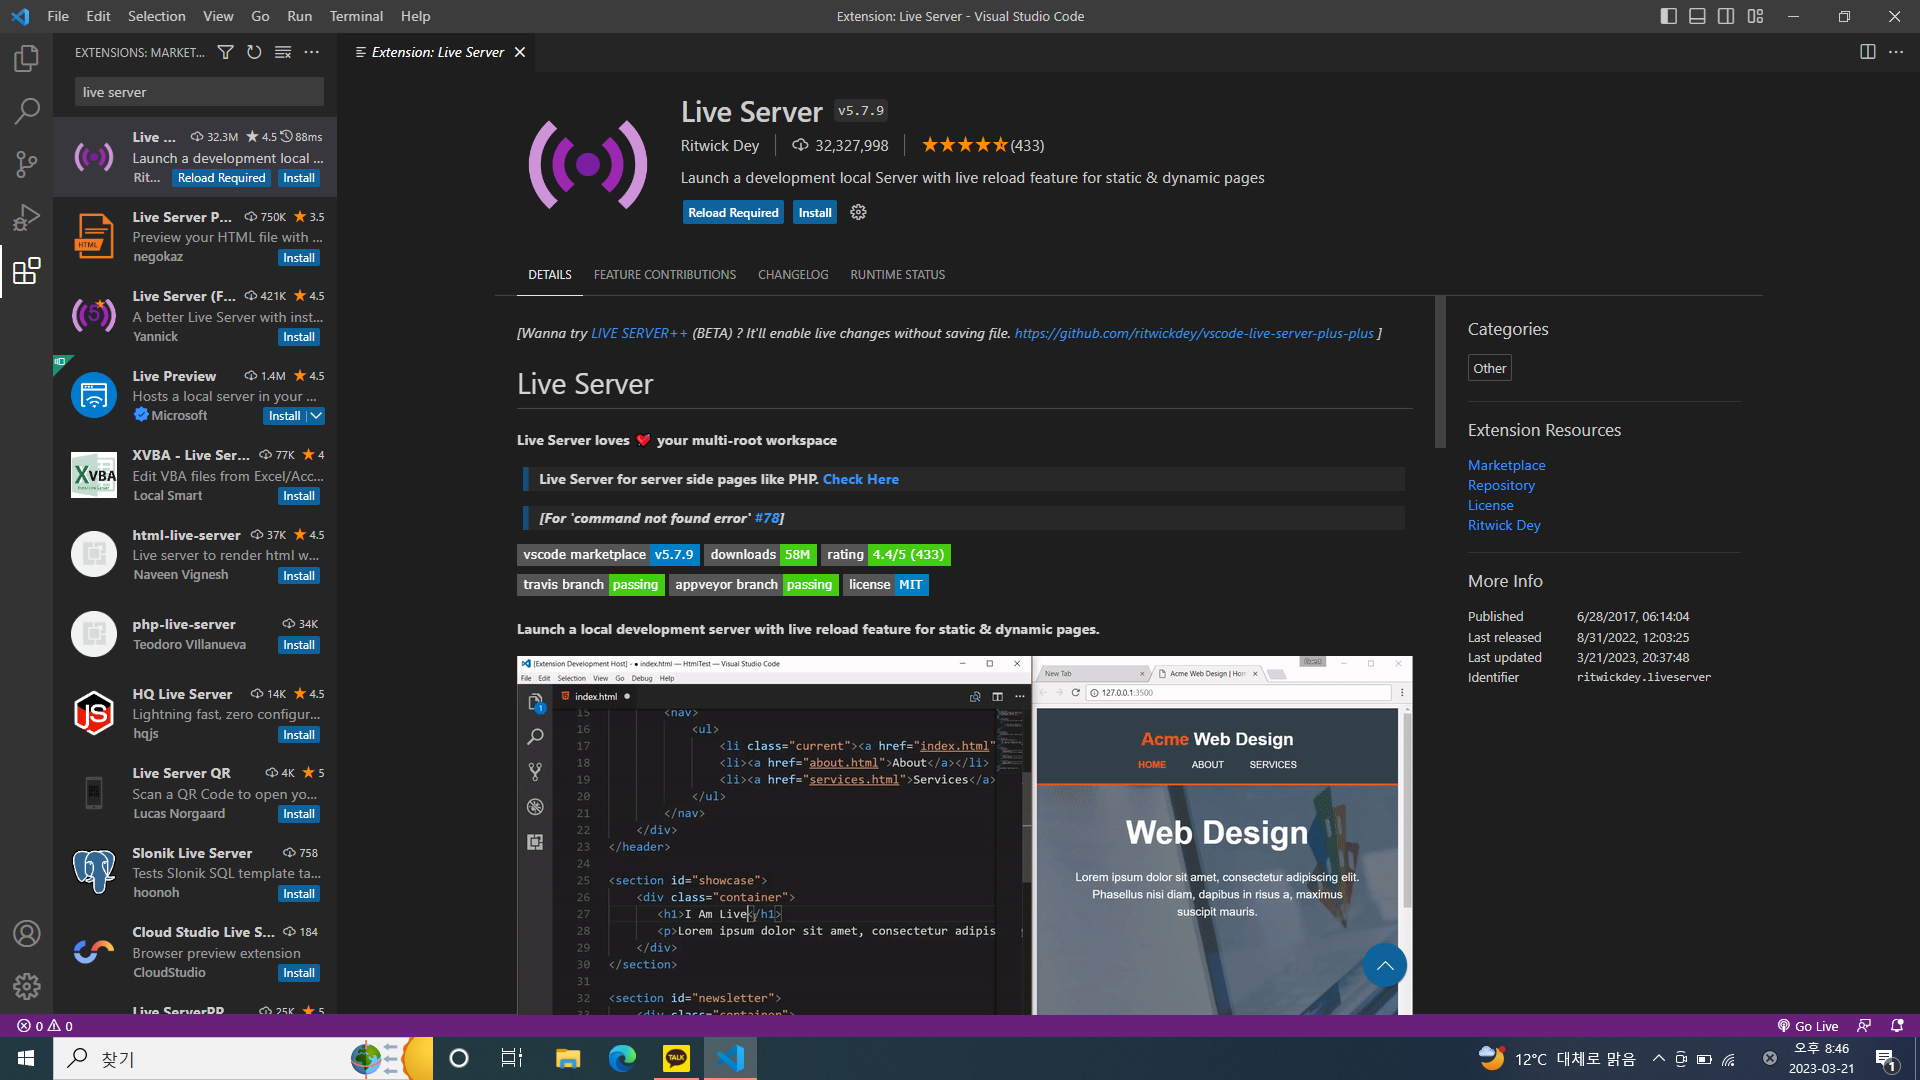Image resolution: width=1920 pixels, height=1080 pixels.
Task: Open the Repository resource link
Action: 1501,485
